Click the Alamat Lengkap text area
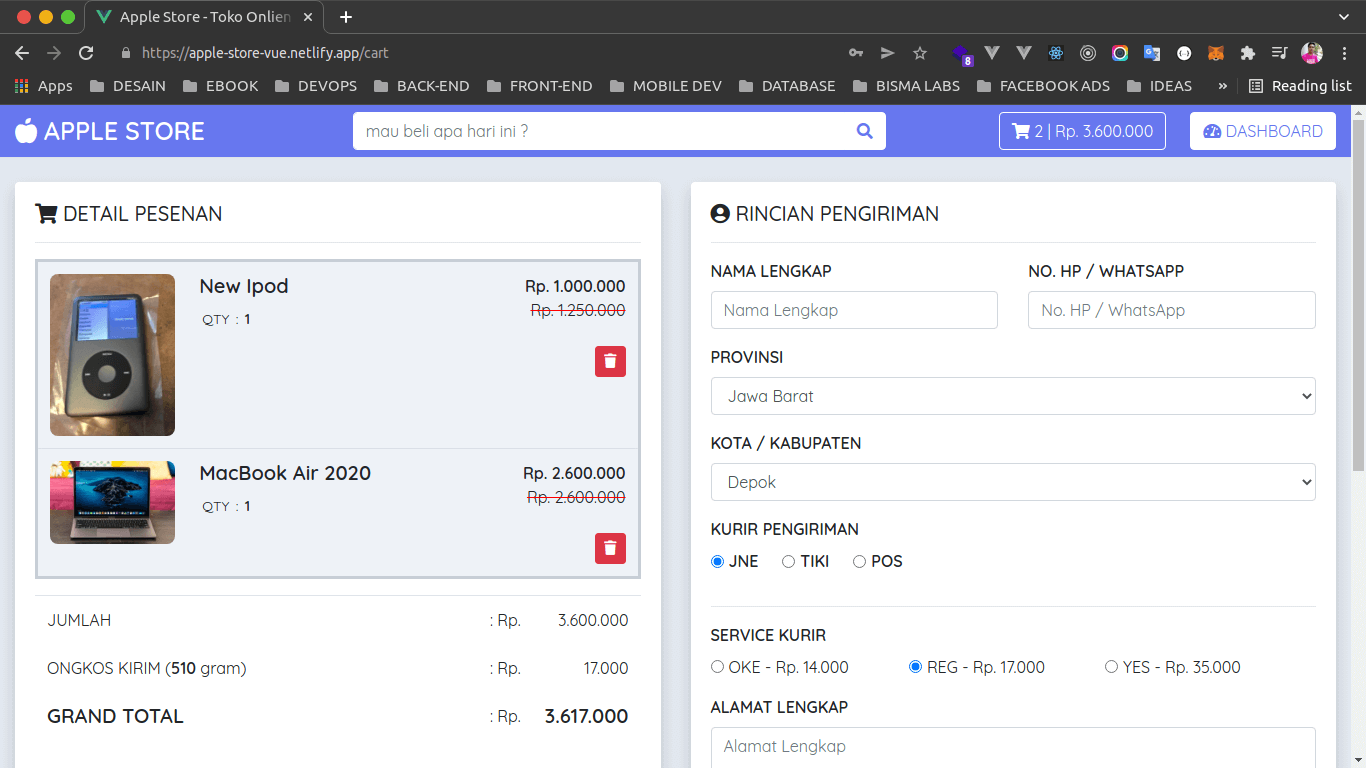The height and width of the screenshot is (768, 1366). 1013,747
